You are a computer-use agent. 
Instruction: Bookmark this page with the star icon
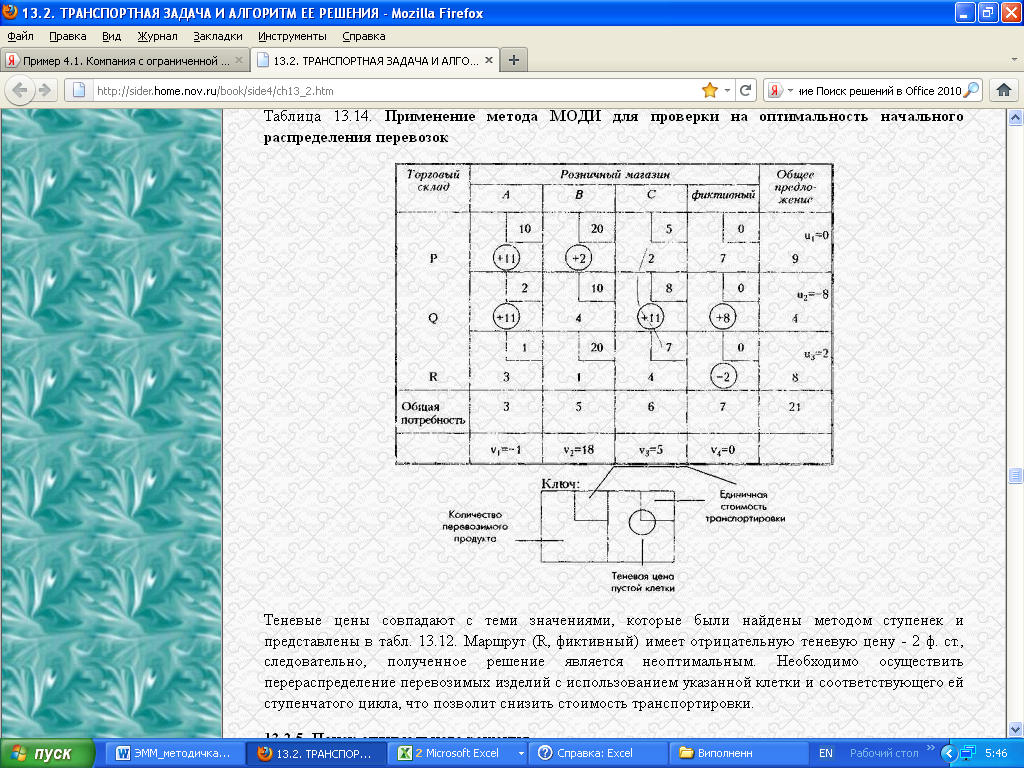(x=709, y=90)
